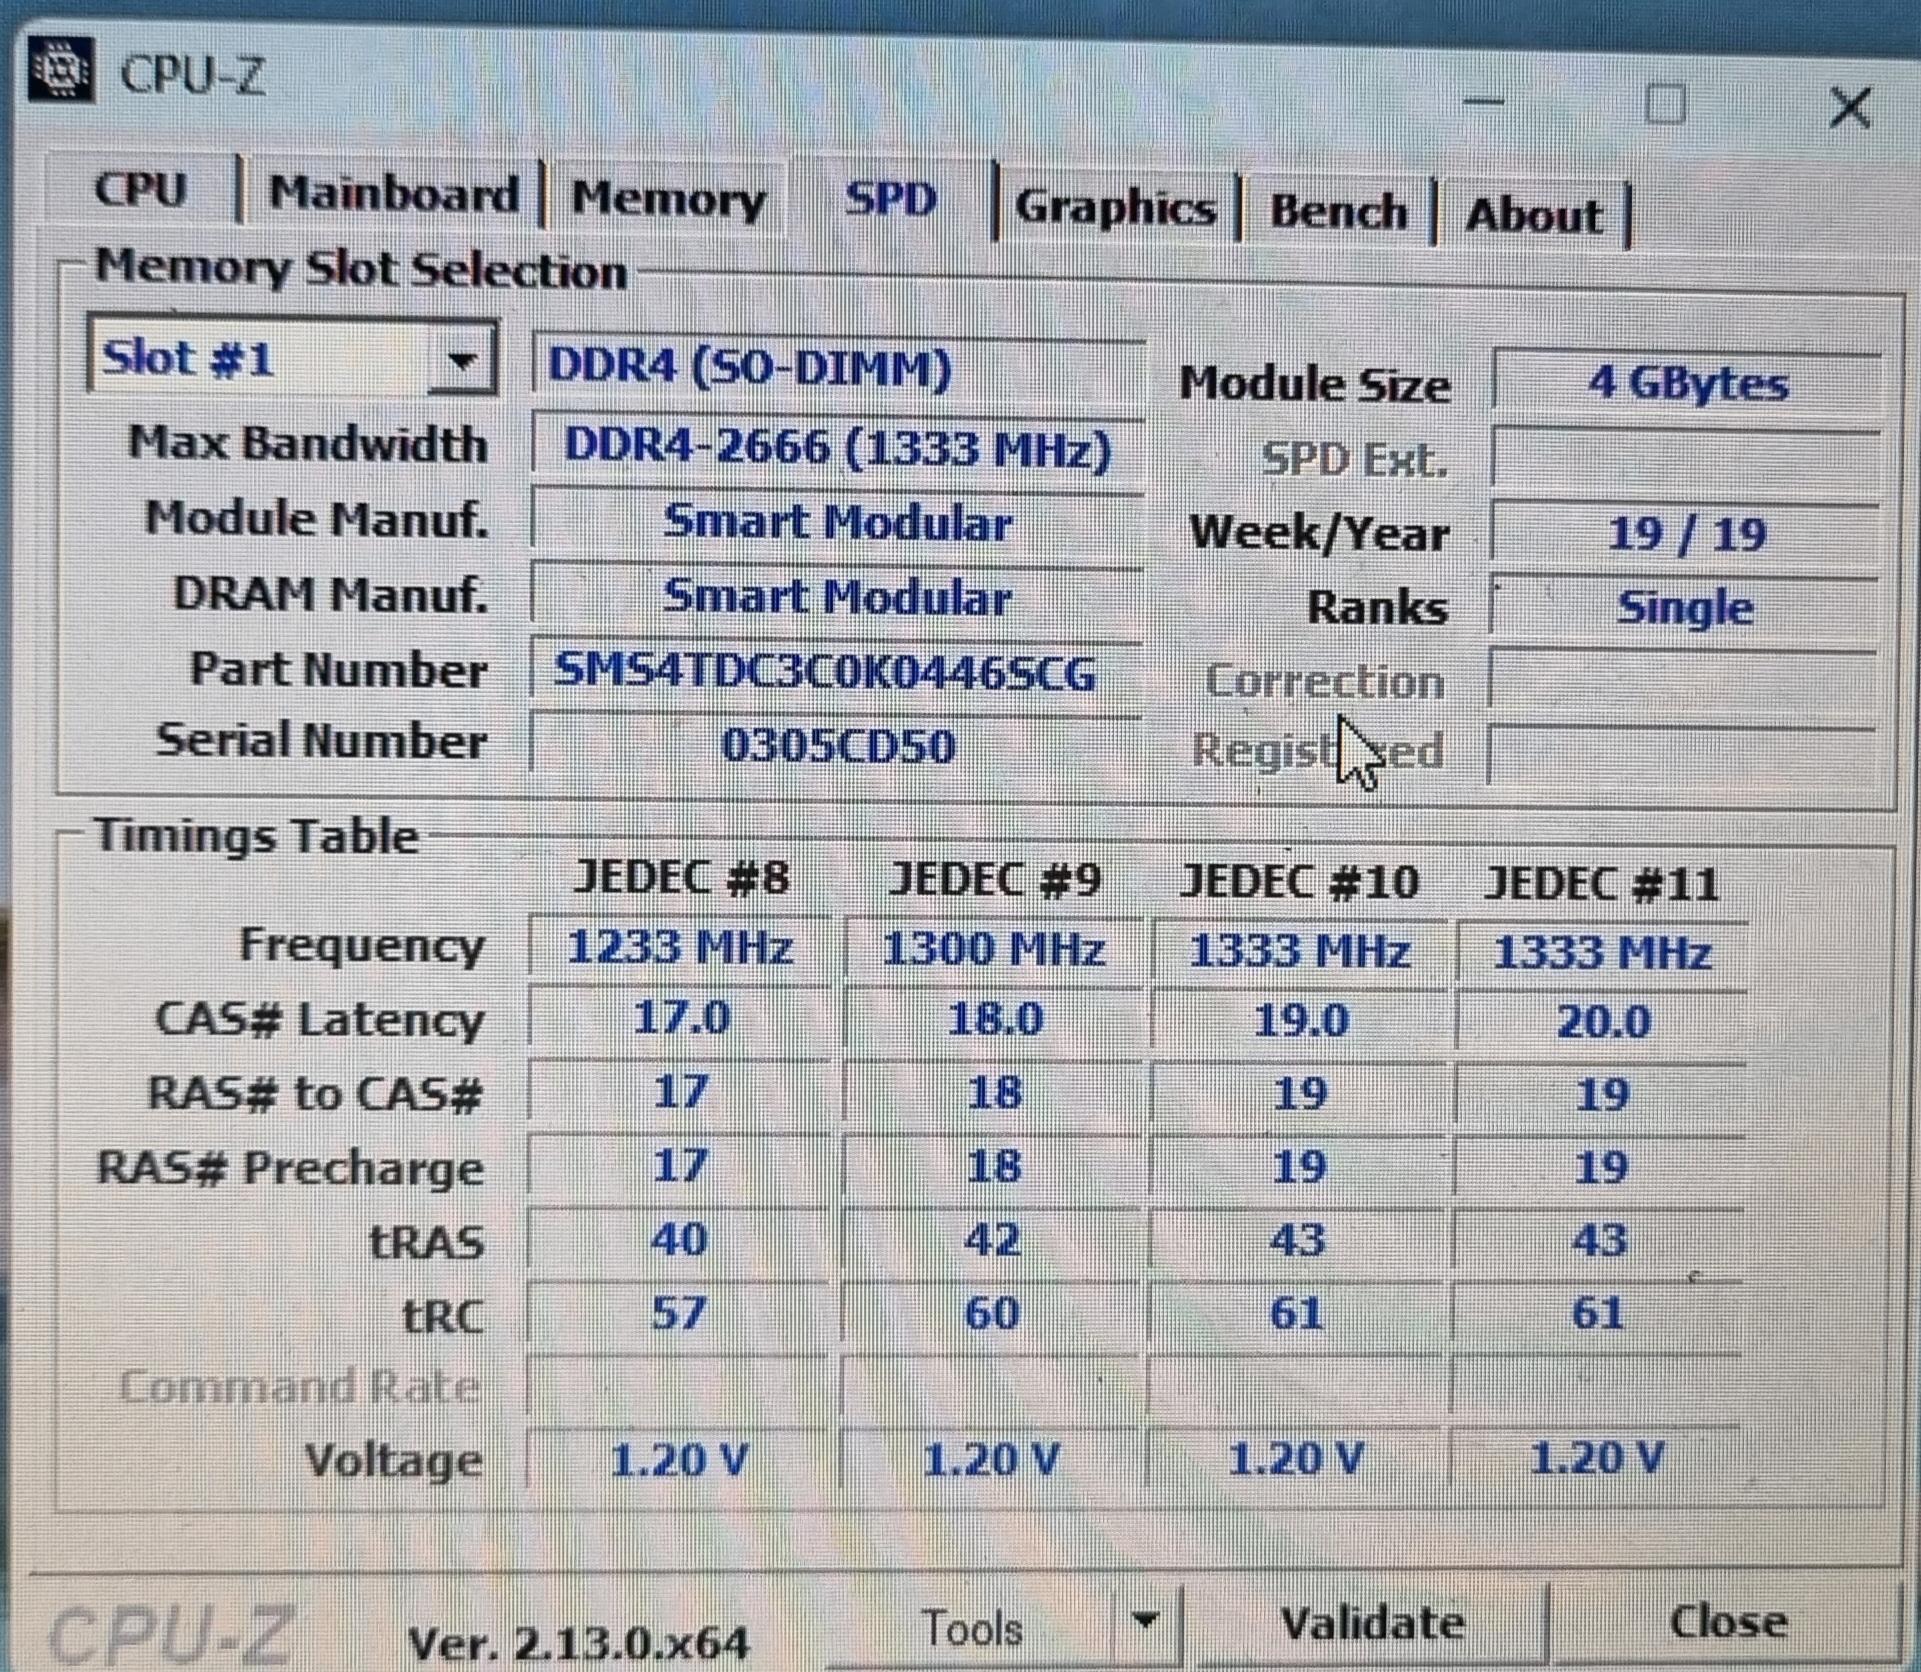Click the JEDEC #8 column header

681,878
